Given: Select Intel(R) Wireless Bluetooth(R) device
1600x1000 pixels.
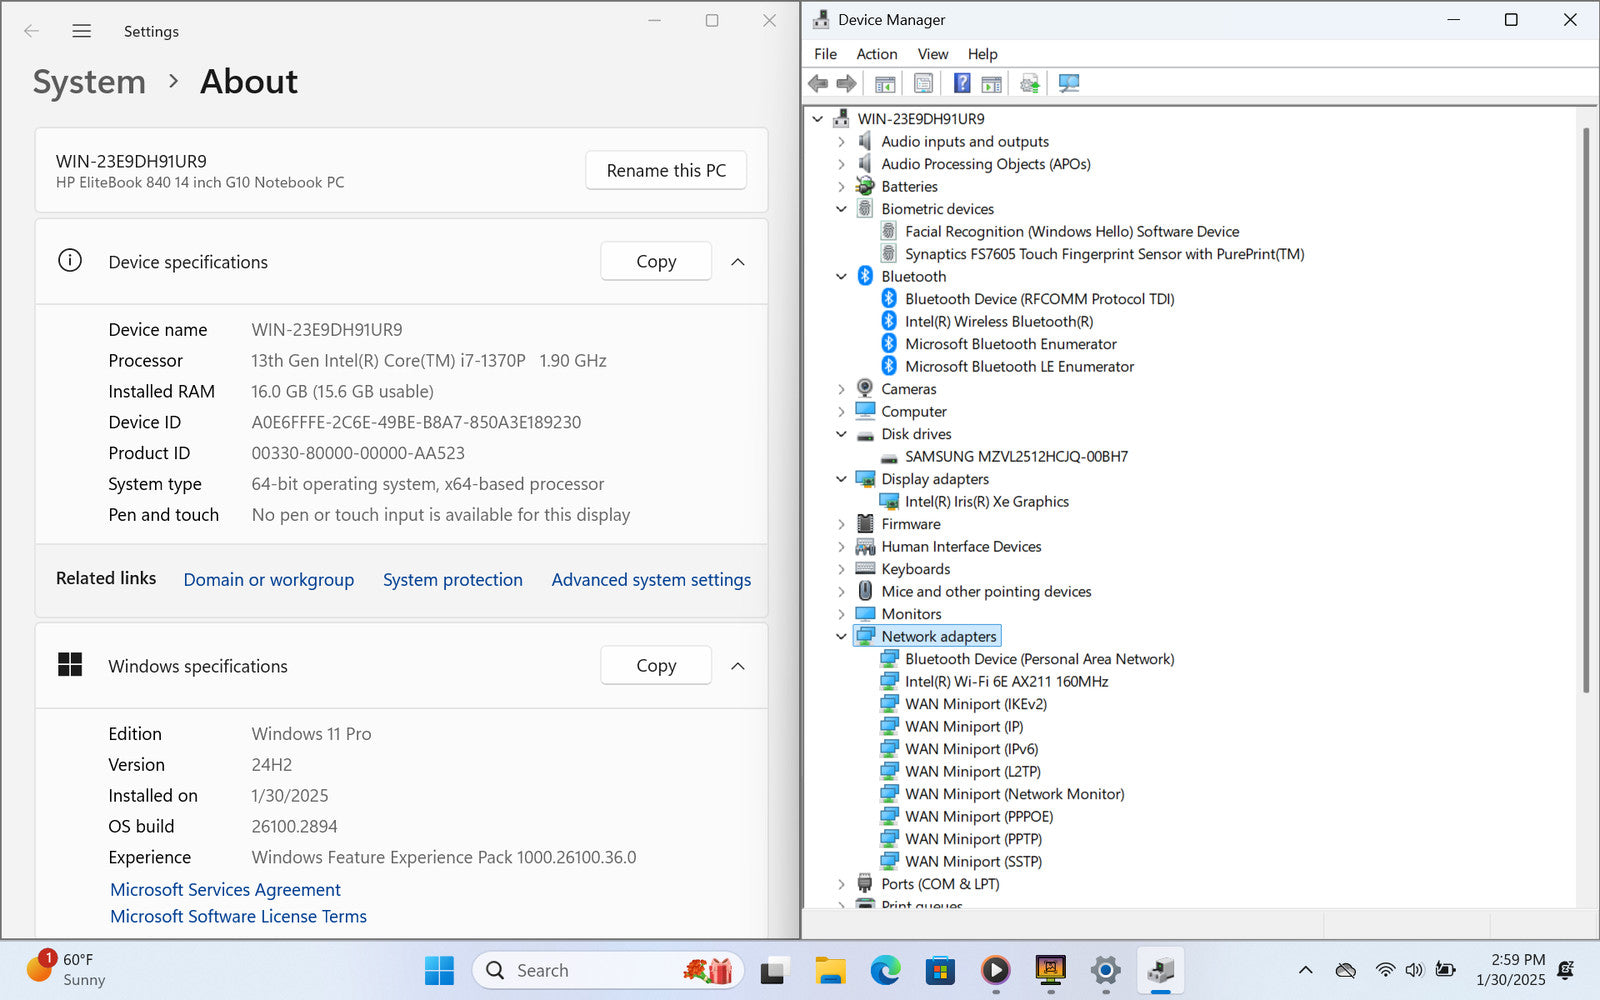Looking at the screenshot, I should pyautogui.click(x=999, y=322).
